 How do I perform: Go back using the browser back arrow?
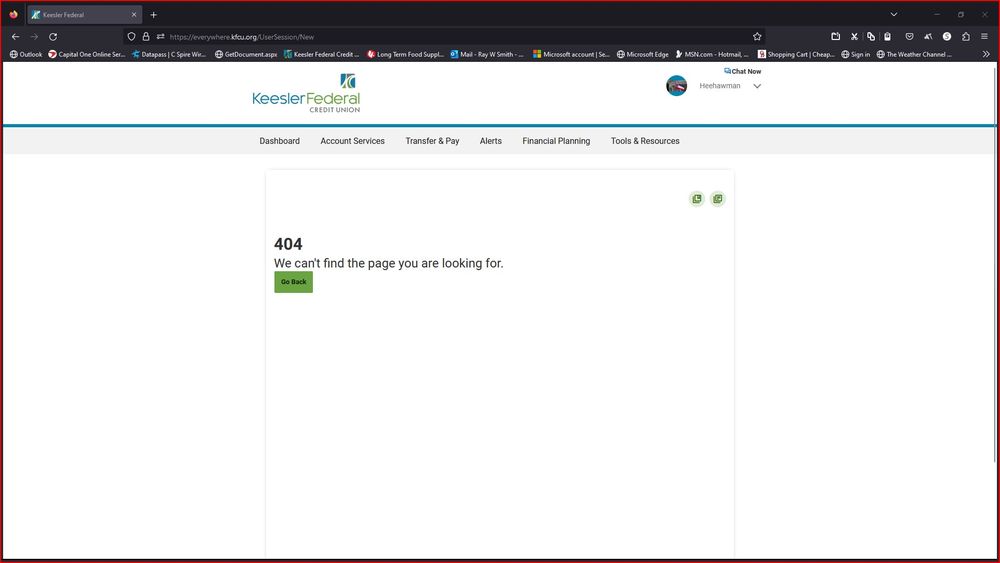[15, 37]
